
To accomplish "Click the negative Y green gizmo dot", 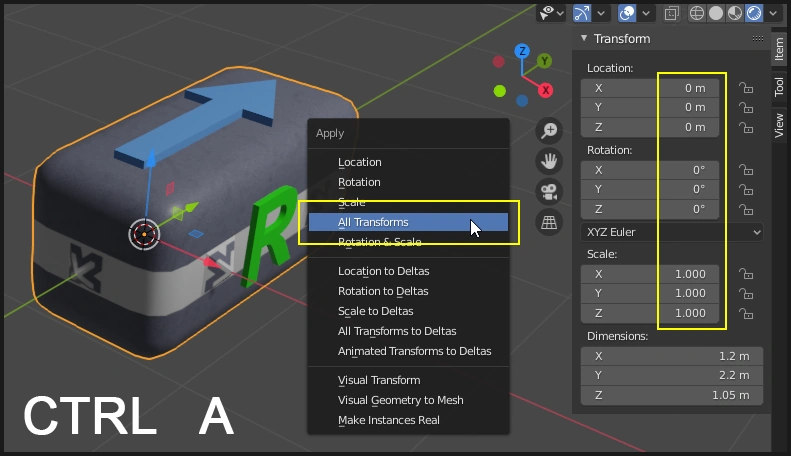I will click(x=499, y=91).
